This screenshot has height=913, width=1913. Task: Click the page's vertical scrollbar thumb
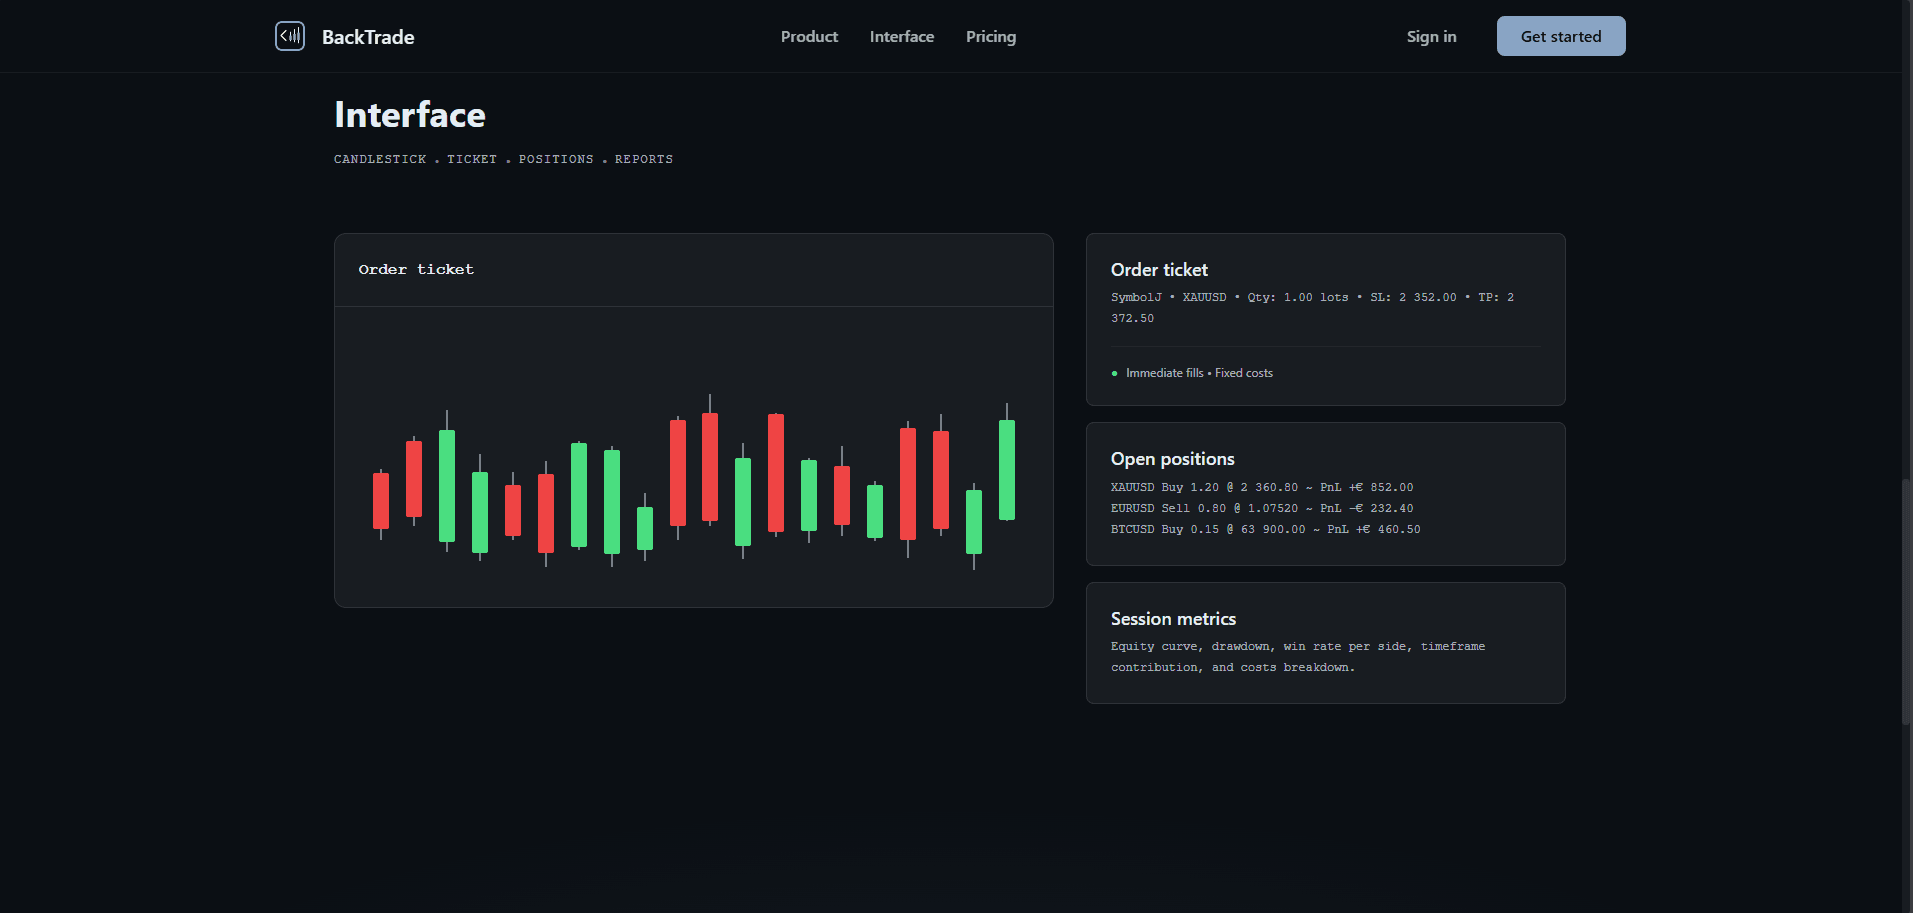pos(1906,600)
